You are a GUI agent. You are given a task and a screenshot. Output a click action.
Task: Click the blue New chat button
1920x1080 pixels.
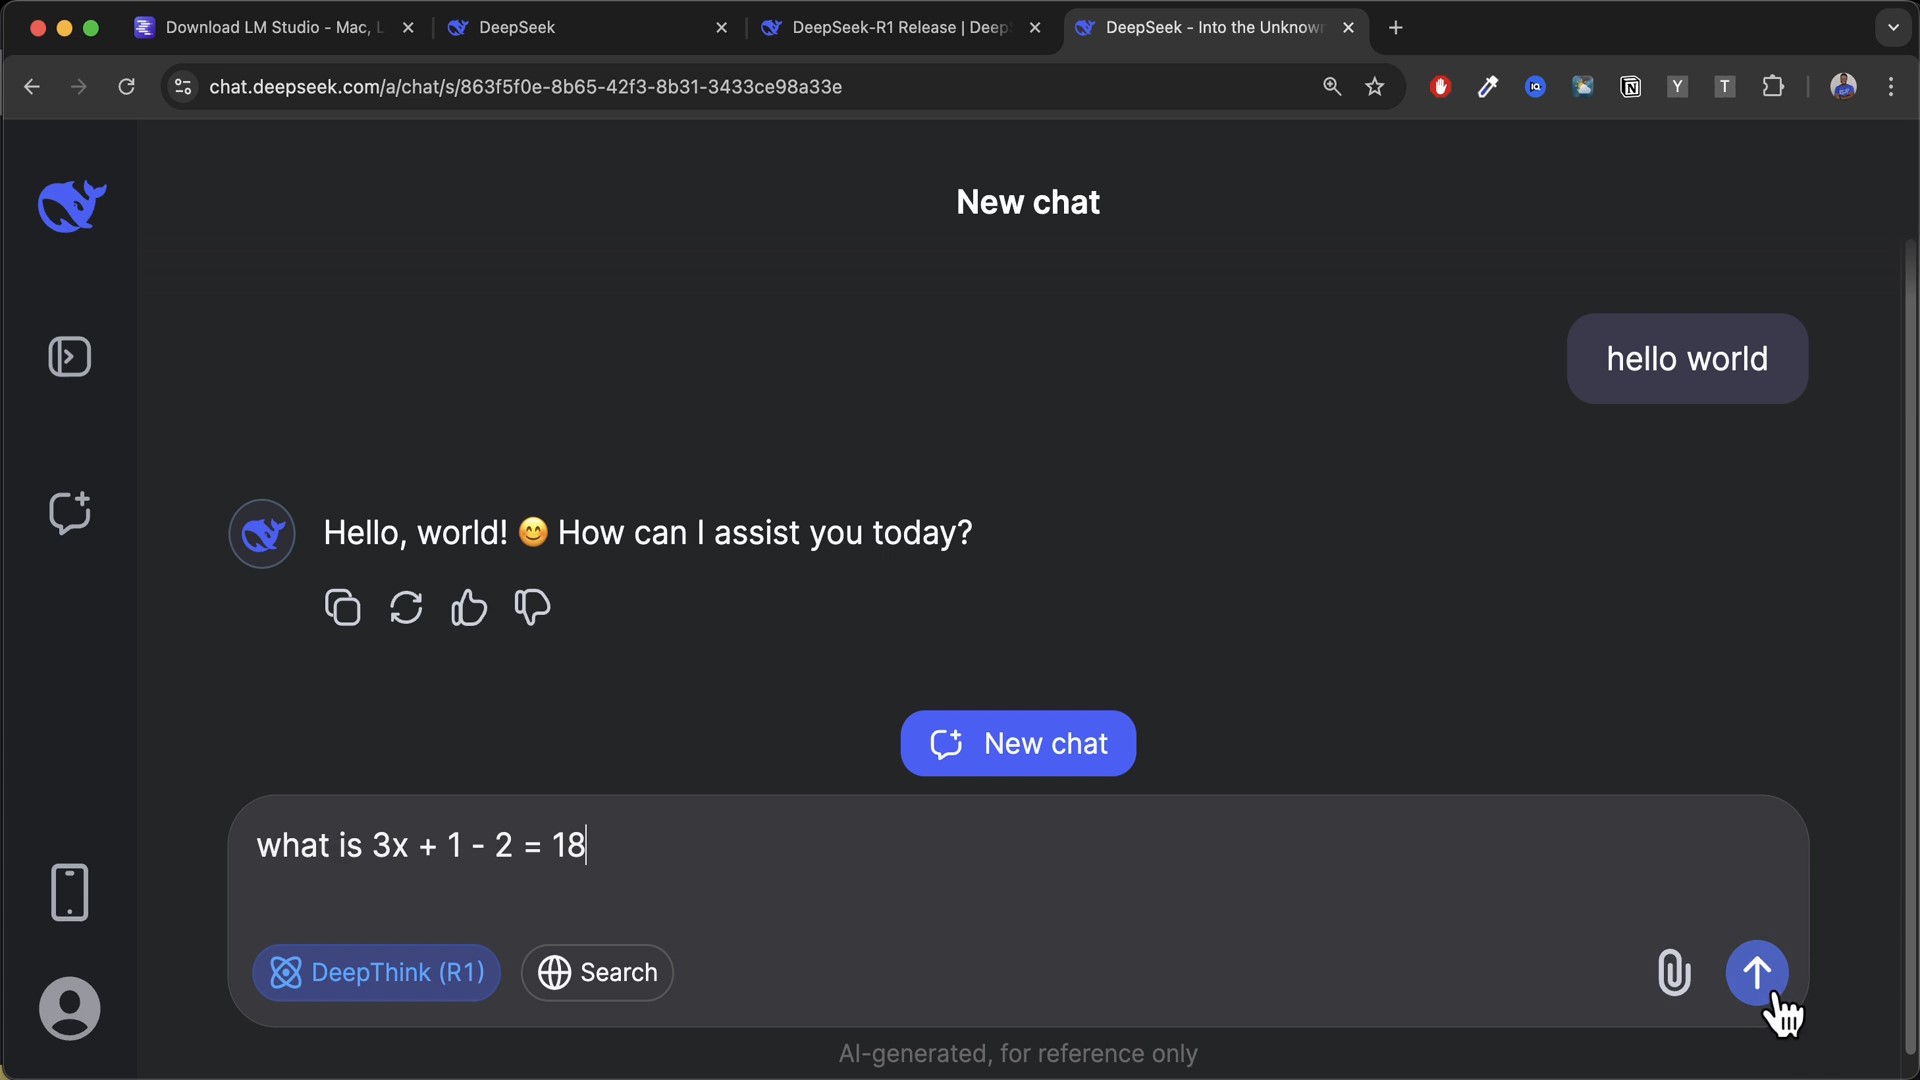coord(1018,743)
